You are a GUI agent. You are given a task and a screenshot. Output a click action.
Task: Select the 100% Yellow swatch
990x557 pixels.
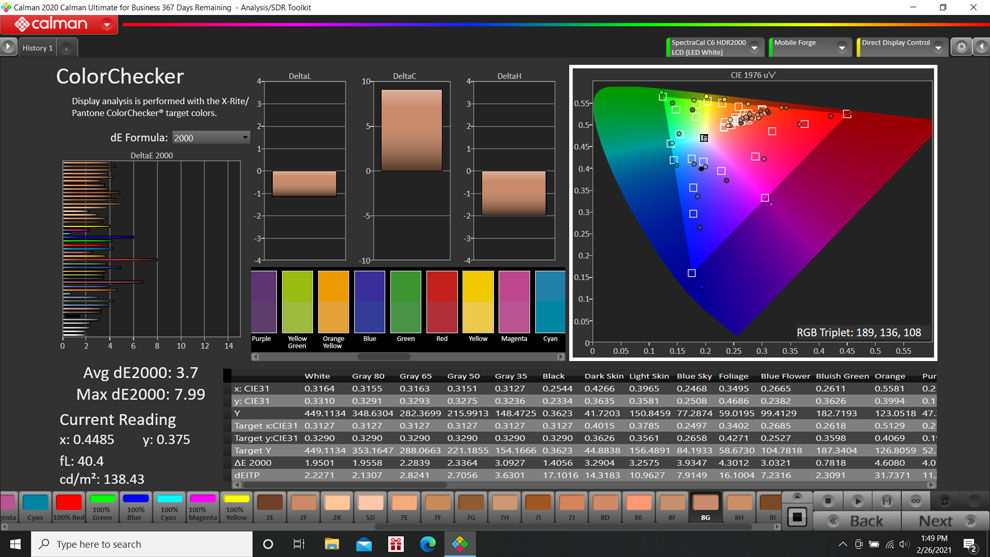pyautogui.click(x=236, y=507)
